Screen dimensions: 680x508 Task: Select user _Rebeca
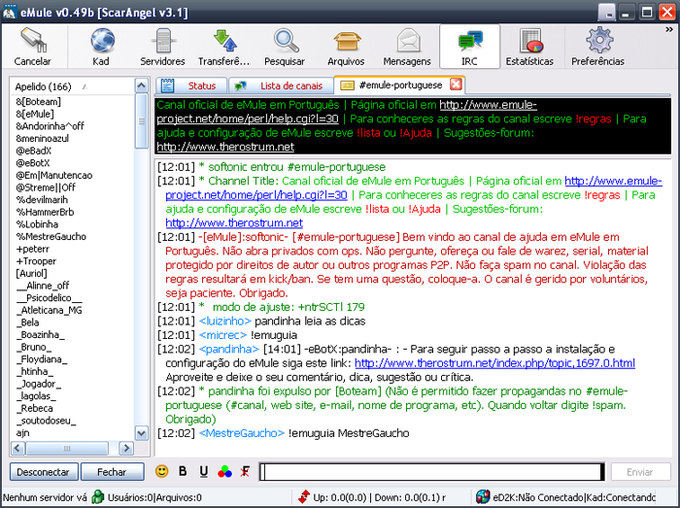[x=35, y=408]
